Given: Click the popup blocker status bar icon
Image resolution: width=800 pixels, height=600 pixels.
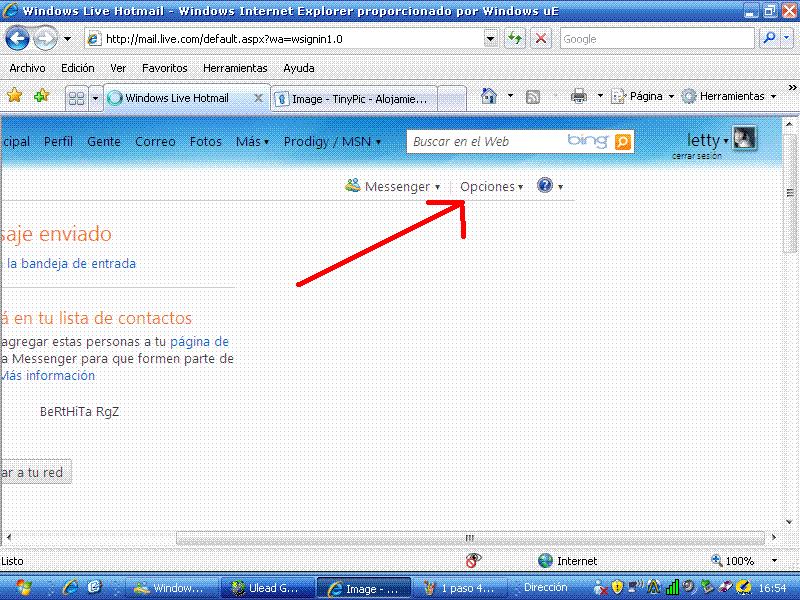Looking at the screenshot, I should (473, 560).
